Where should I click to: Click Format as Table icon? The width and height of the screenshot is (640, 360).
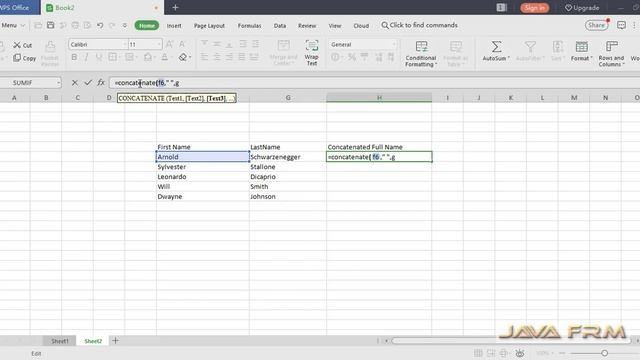pos(456,46)
